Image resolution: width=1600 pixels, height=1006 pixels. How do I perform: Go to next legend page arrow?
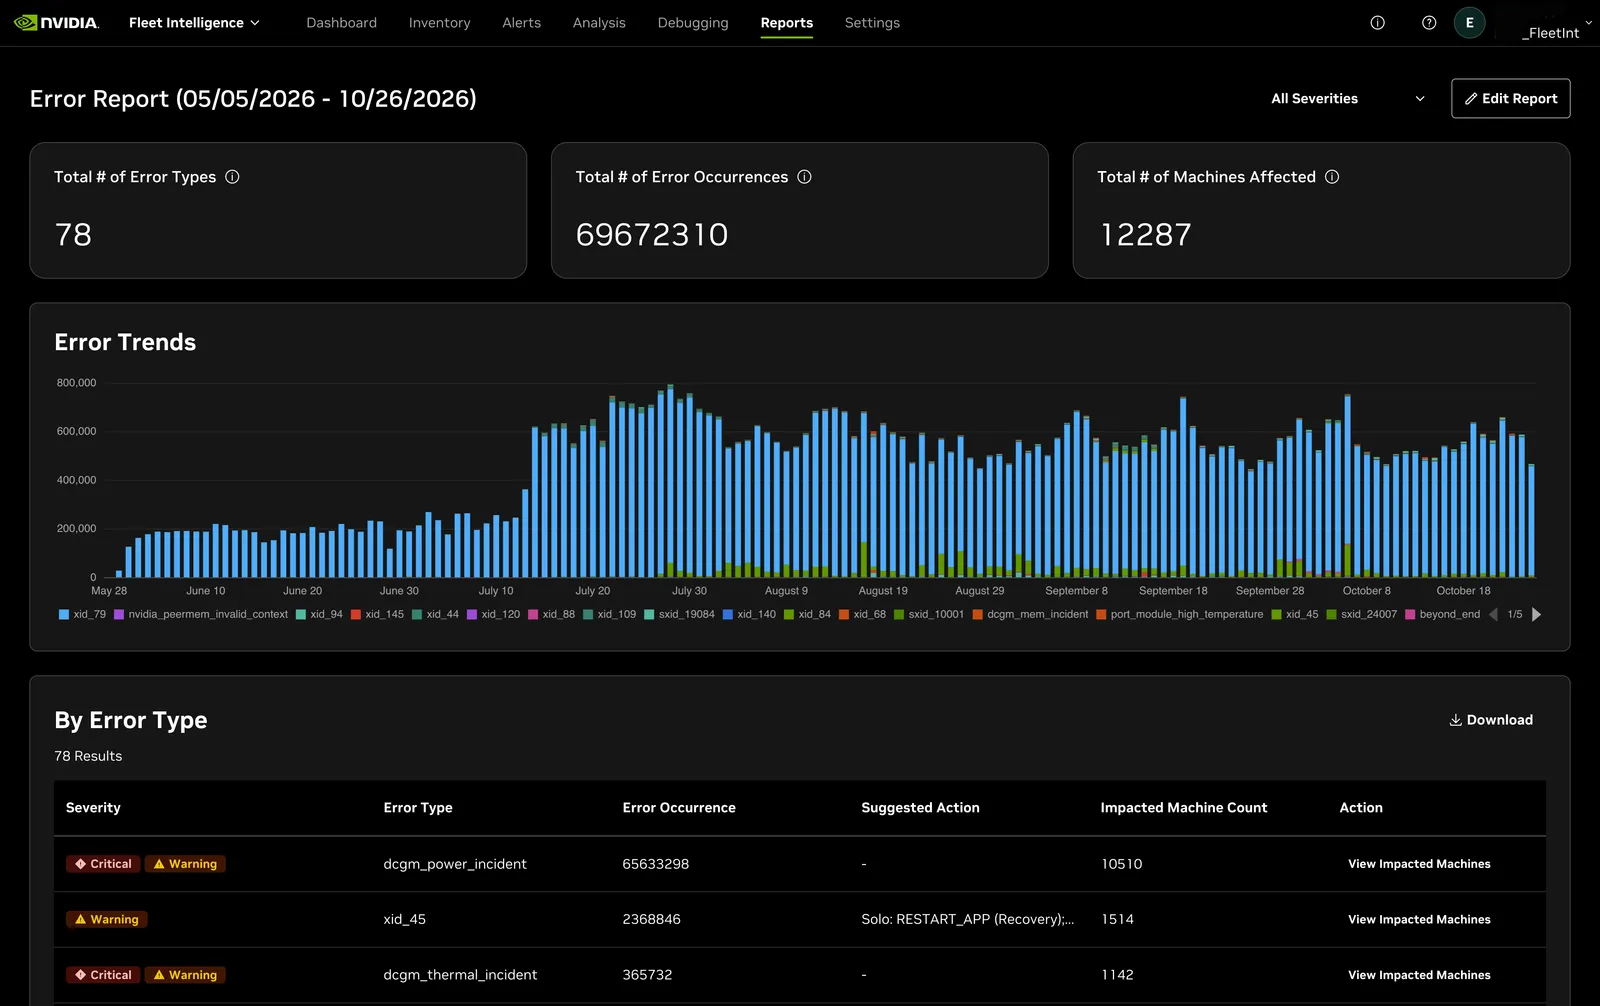point(1536,614)
